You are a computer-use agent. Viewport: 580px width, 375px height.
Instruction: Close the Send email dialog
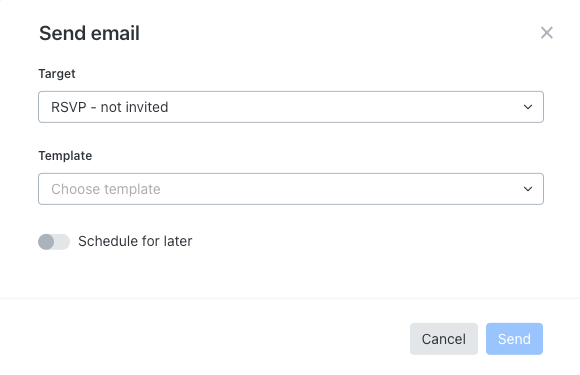(x=546, y=33)
